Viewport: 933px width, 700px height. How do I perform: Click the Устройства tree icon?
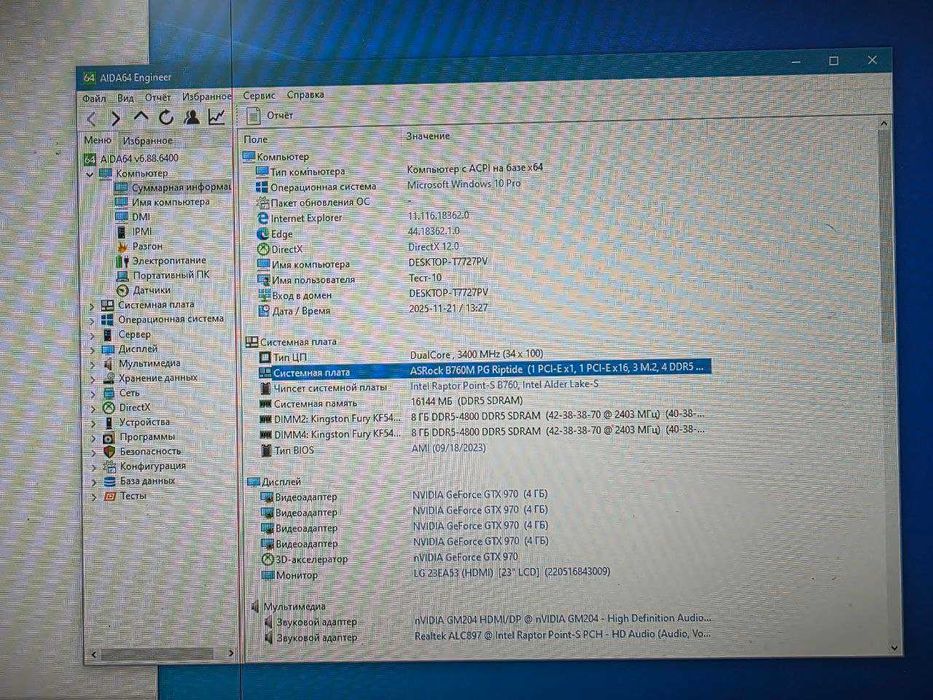tap(108, 423)
